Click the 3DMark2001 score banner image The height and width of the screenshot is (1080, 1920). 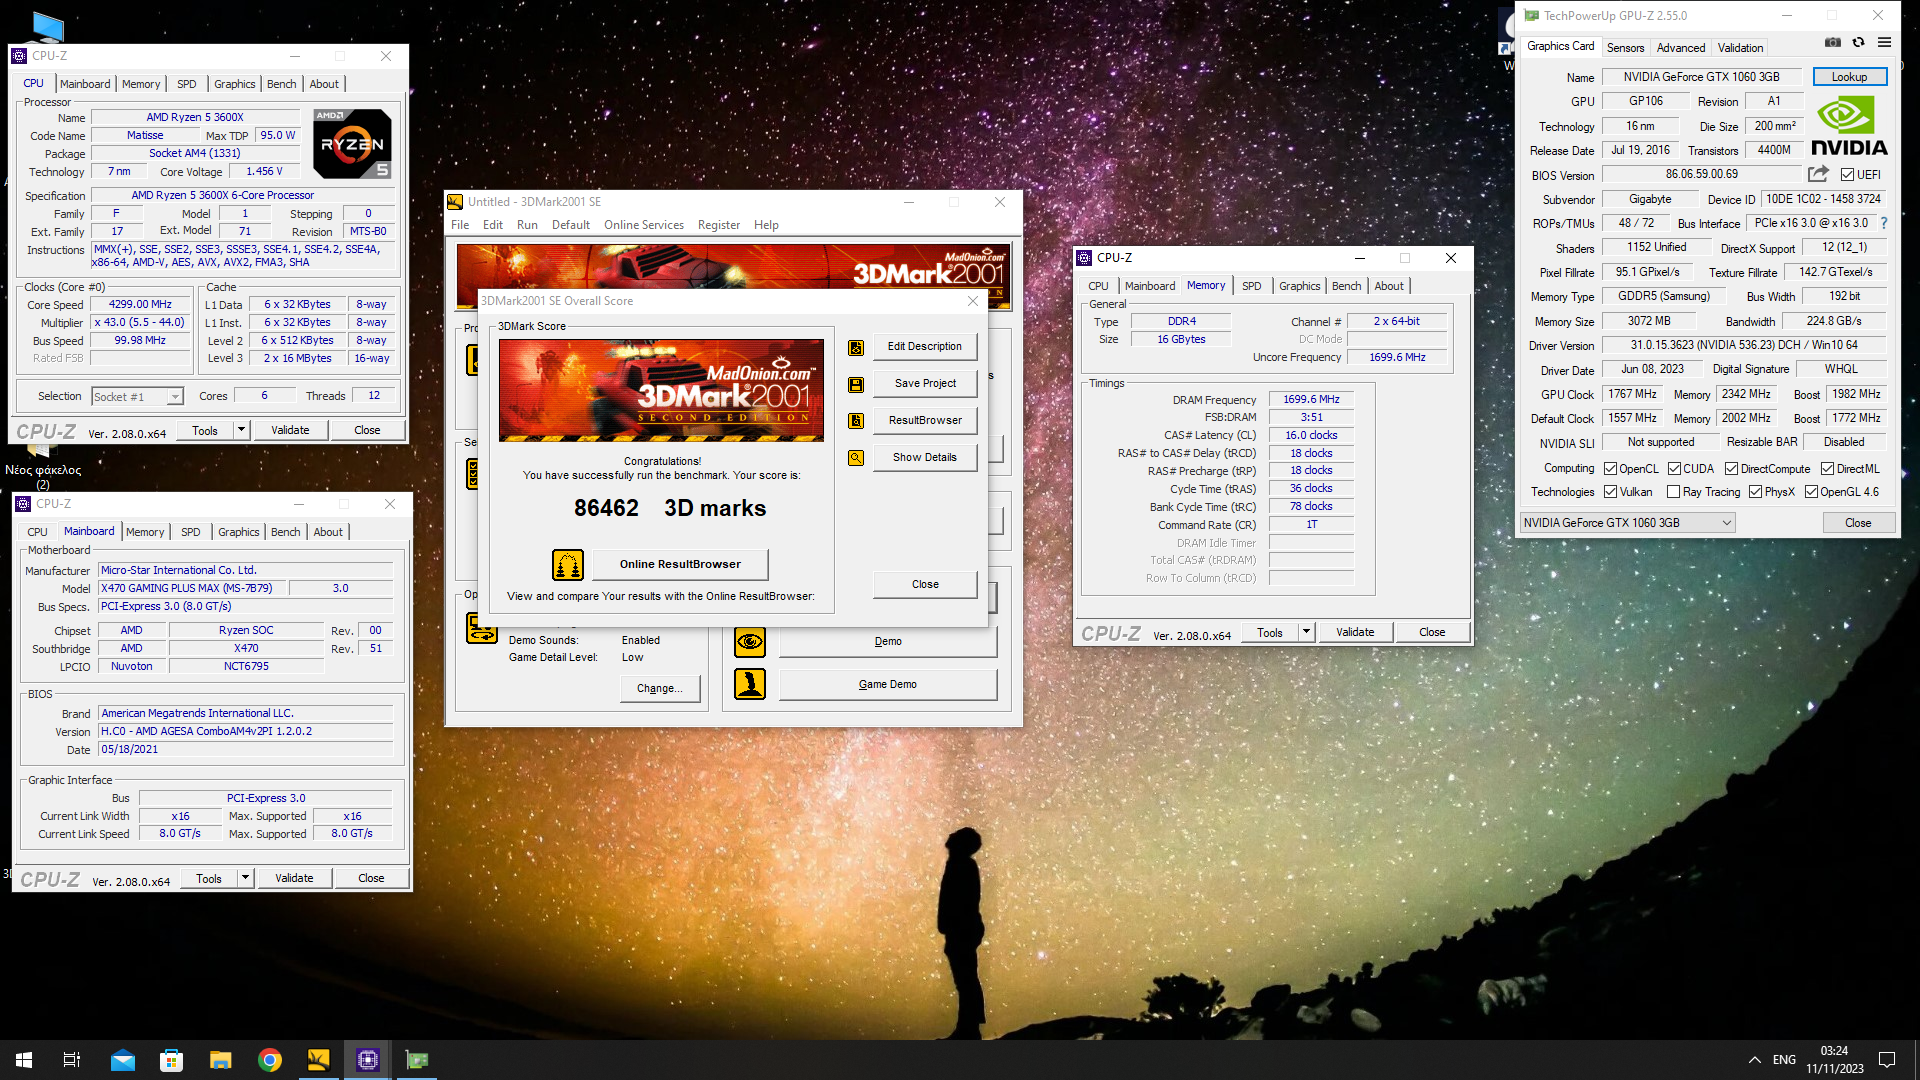point(661,390)
